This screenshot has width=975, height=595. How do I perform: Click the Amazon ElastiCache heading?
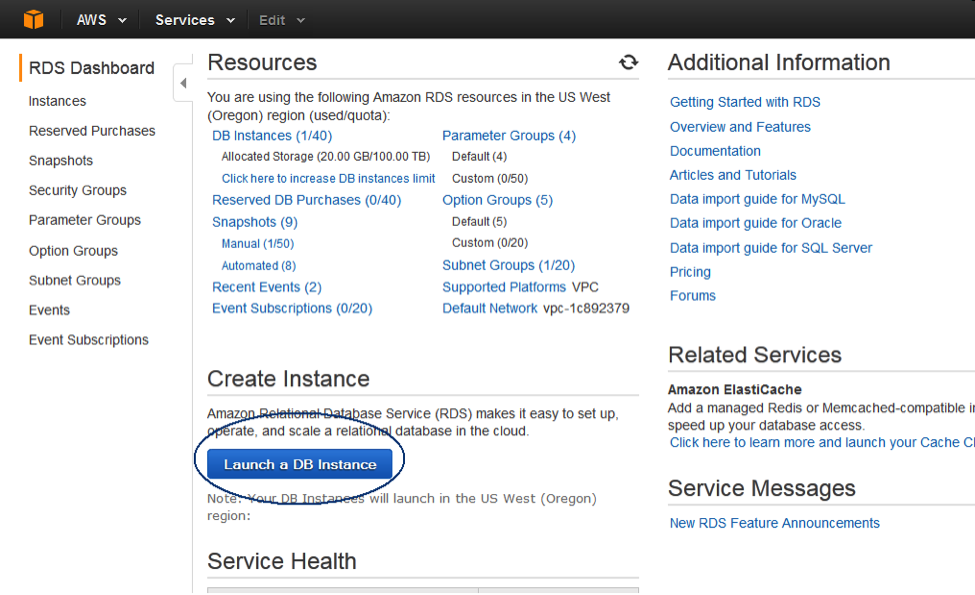click(x=734, y=390)
